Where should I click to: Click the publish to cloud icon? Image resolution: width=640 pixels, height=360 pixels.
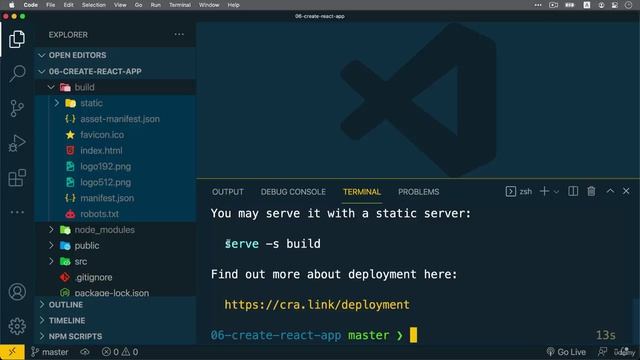coord(85,352)
